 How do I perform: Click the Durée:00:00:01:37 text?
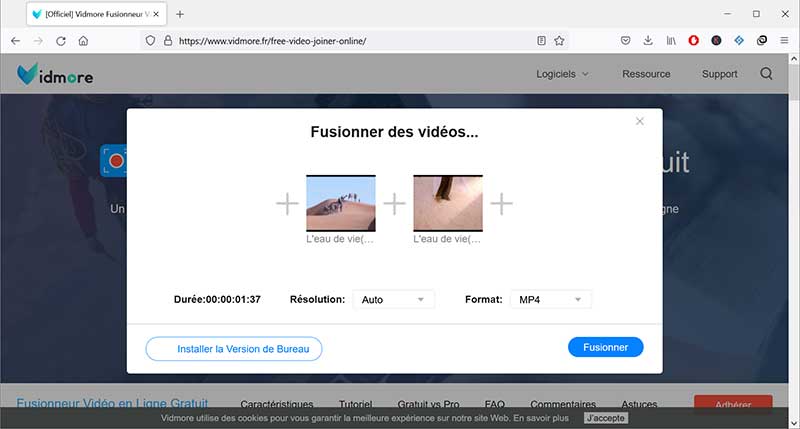[x=217, y=299]
